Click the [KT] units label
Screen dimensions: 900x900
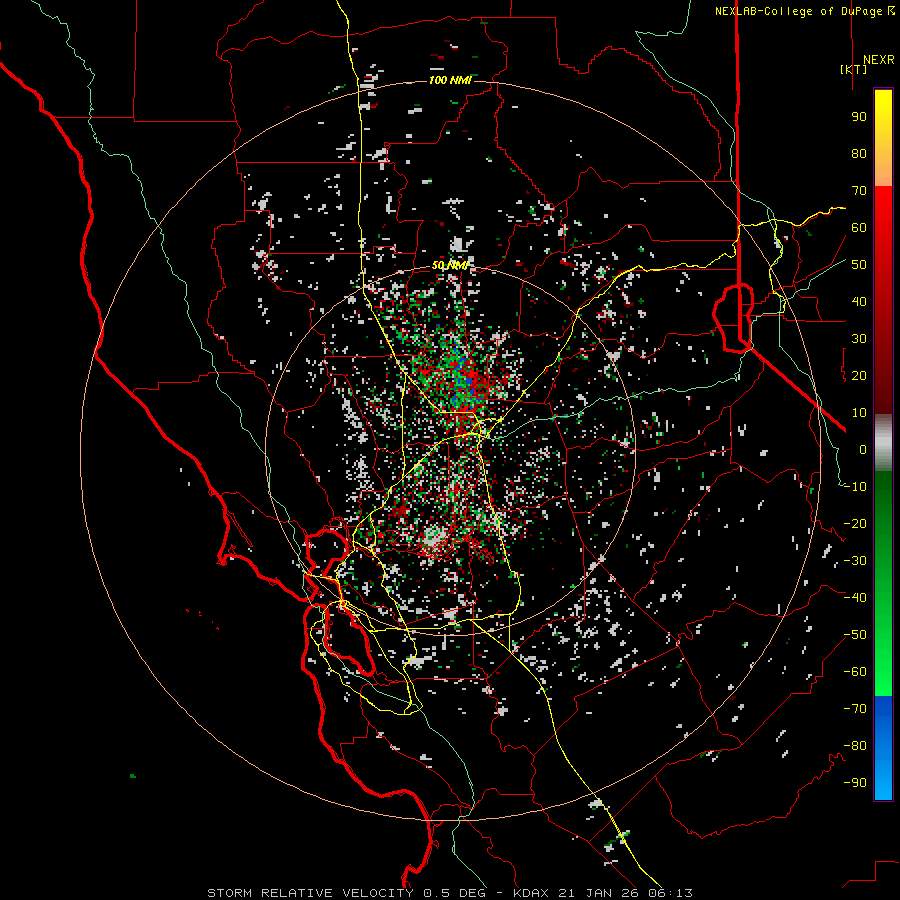[x=854, y=69]
